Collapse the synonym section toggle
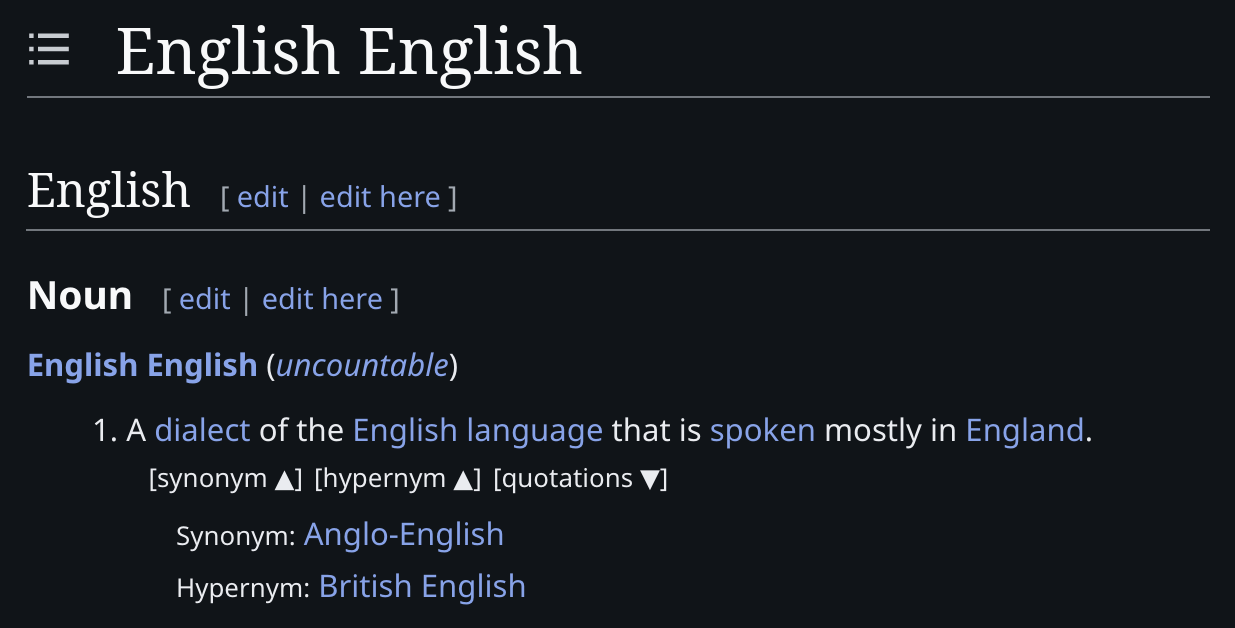The image size is (1235, 628). (x=225, y=479)
